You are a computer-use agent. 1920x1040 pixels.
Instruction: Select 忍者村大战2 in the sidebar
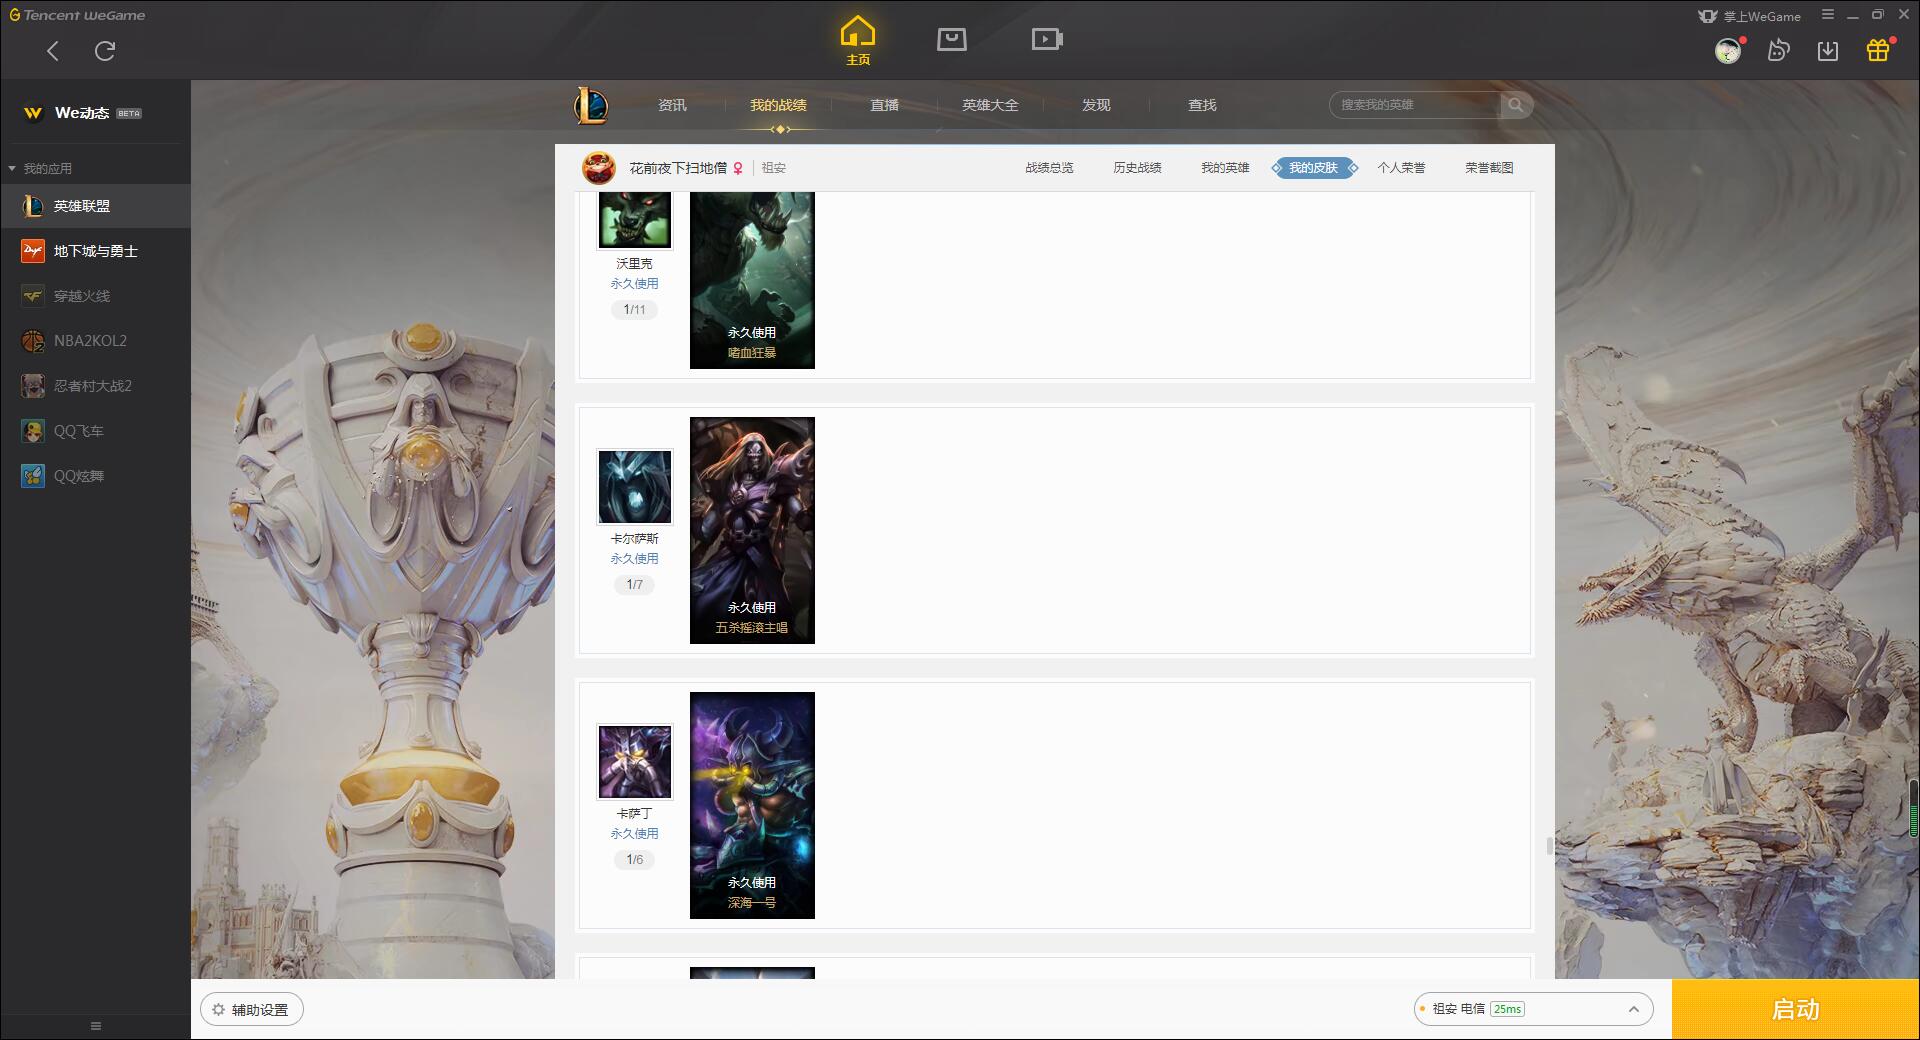click(x=95, y=386)
